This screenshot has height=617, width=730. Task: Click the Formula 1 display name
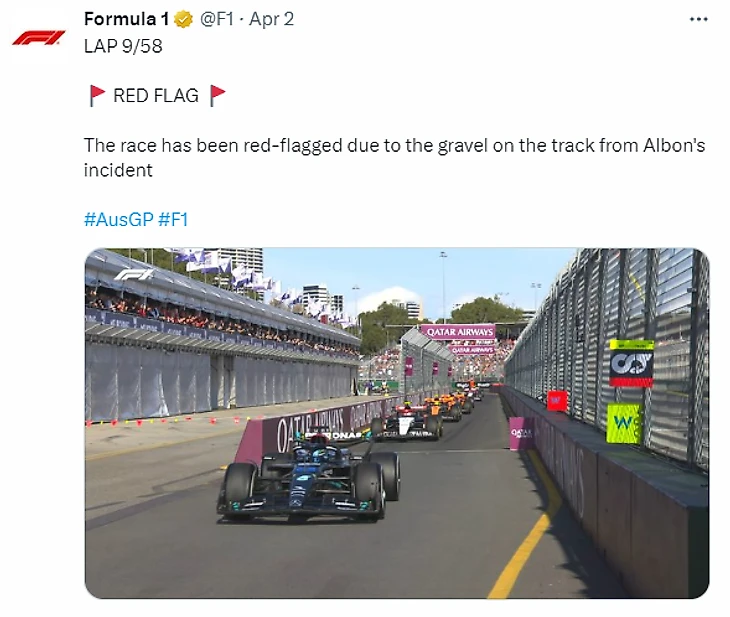[x=126, y=19]
